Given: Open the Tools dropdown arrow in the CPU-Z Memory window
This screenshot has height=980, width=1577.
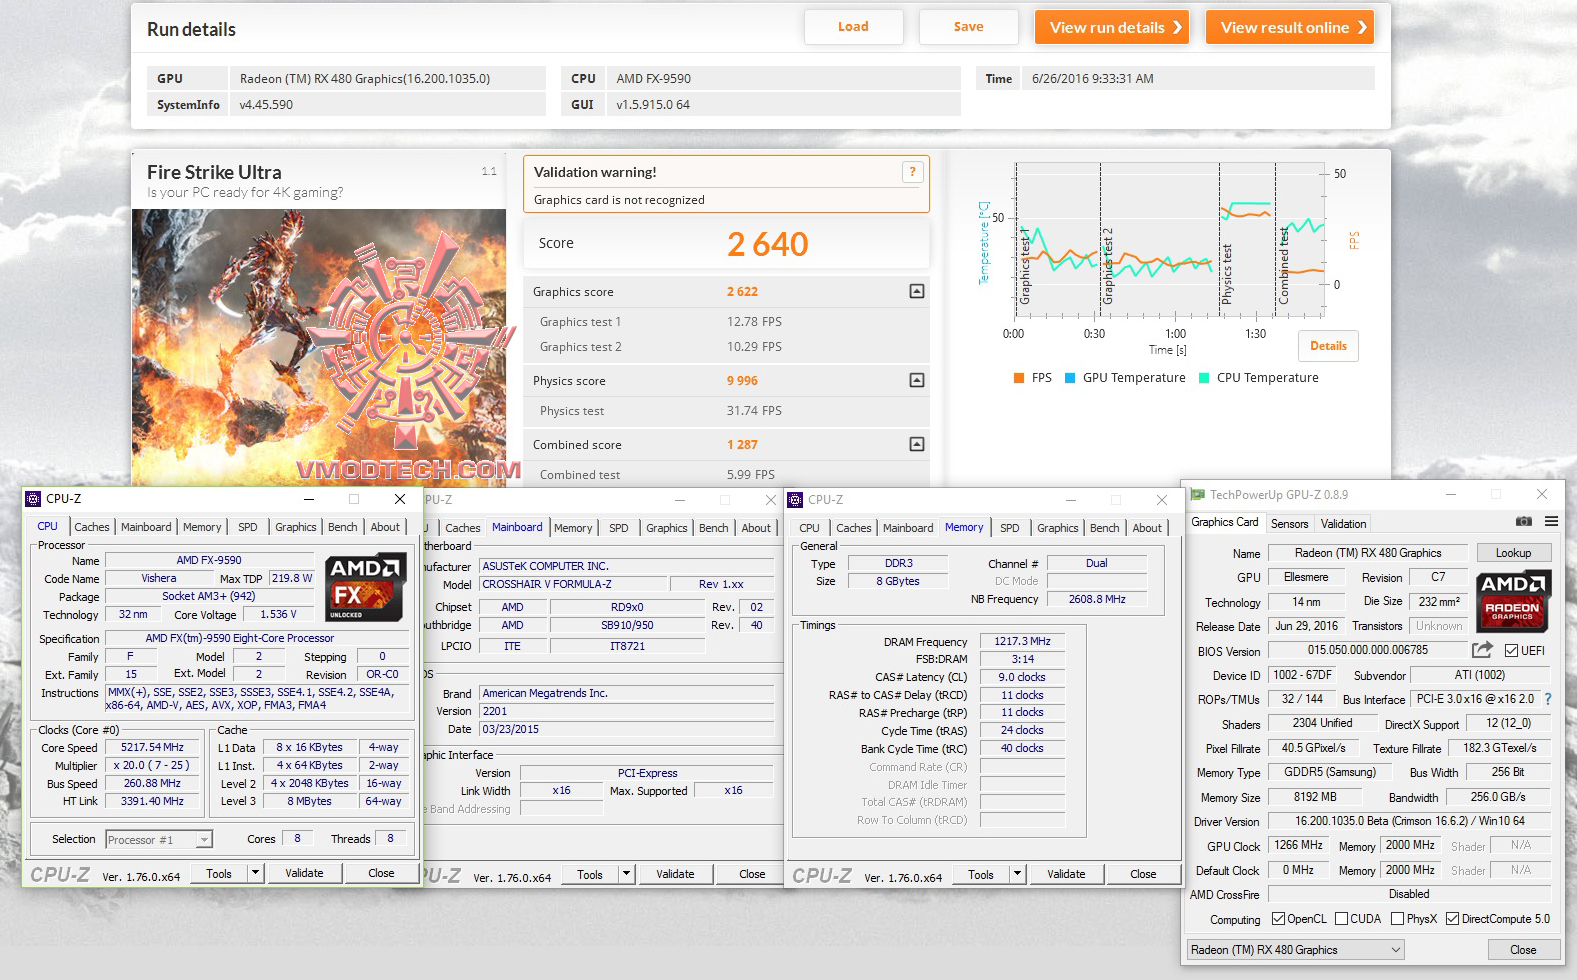Looking at the screenshot, I should 1018,874.
